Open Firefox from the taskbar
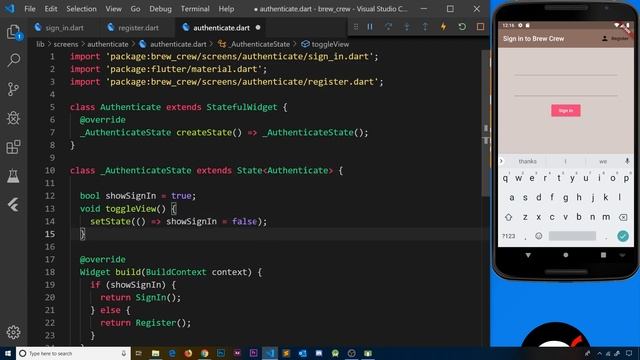The image size is (640, 360). click(x=188, y=353)
